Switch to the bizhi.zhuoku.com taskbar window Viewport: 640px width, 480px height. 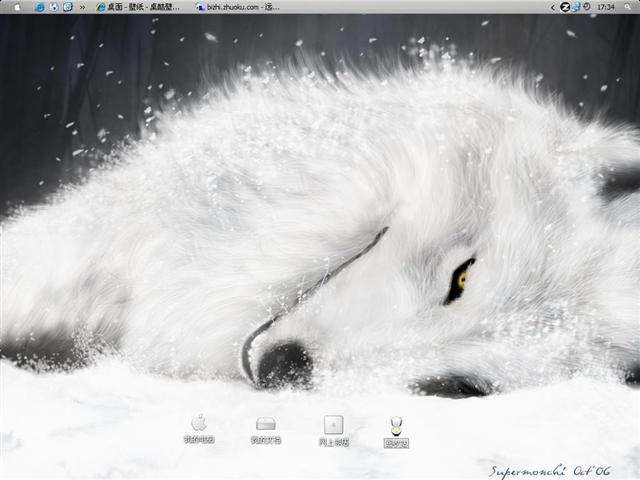coord(238,6)
